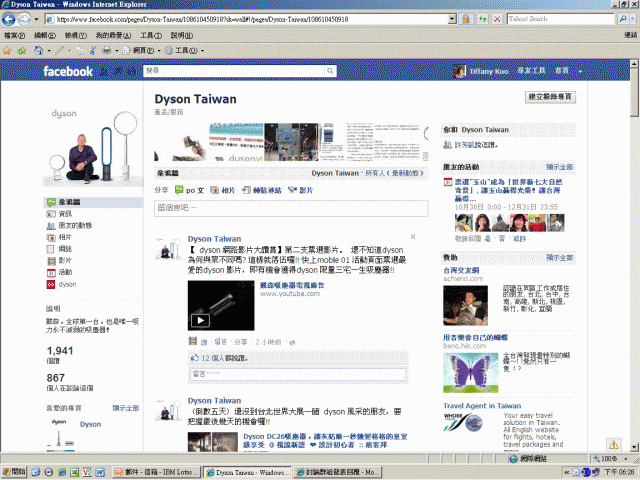Viewport: 640px width, 480px height.
Task: Open the Dyson DC26 article link
Action: pyautogui.click(x=325, y=440)
